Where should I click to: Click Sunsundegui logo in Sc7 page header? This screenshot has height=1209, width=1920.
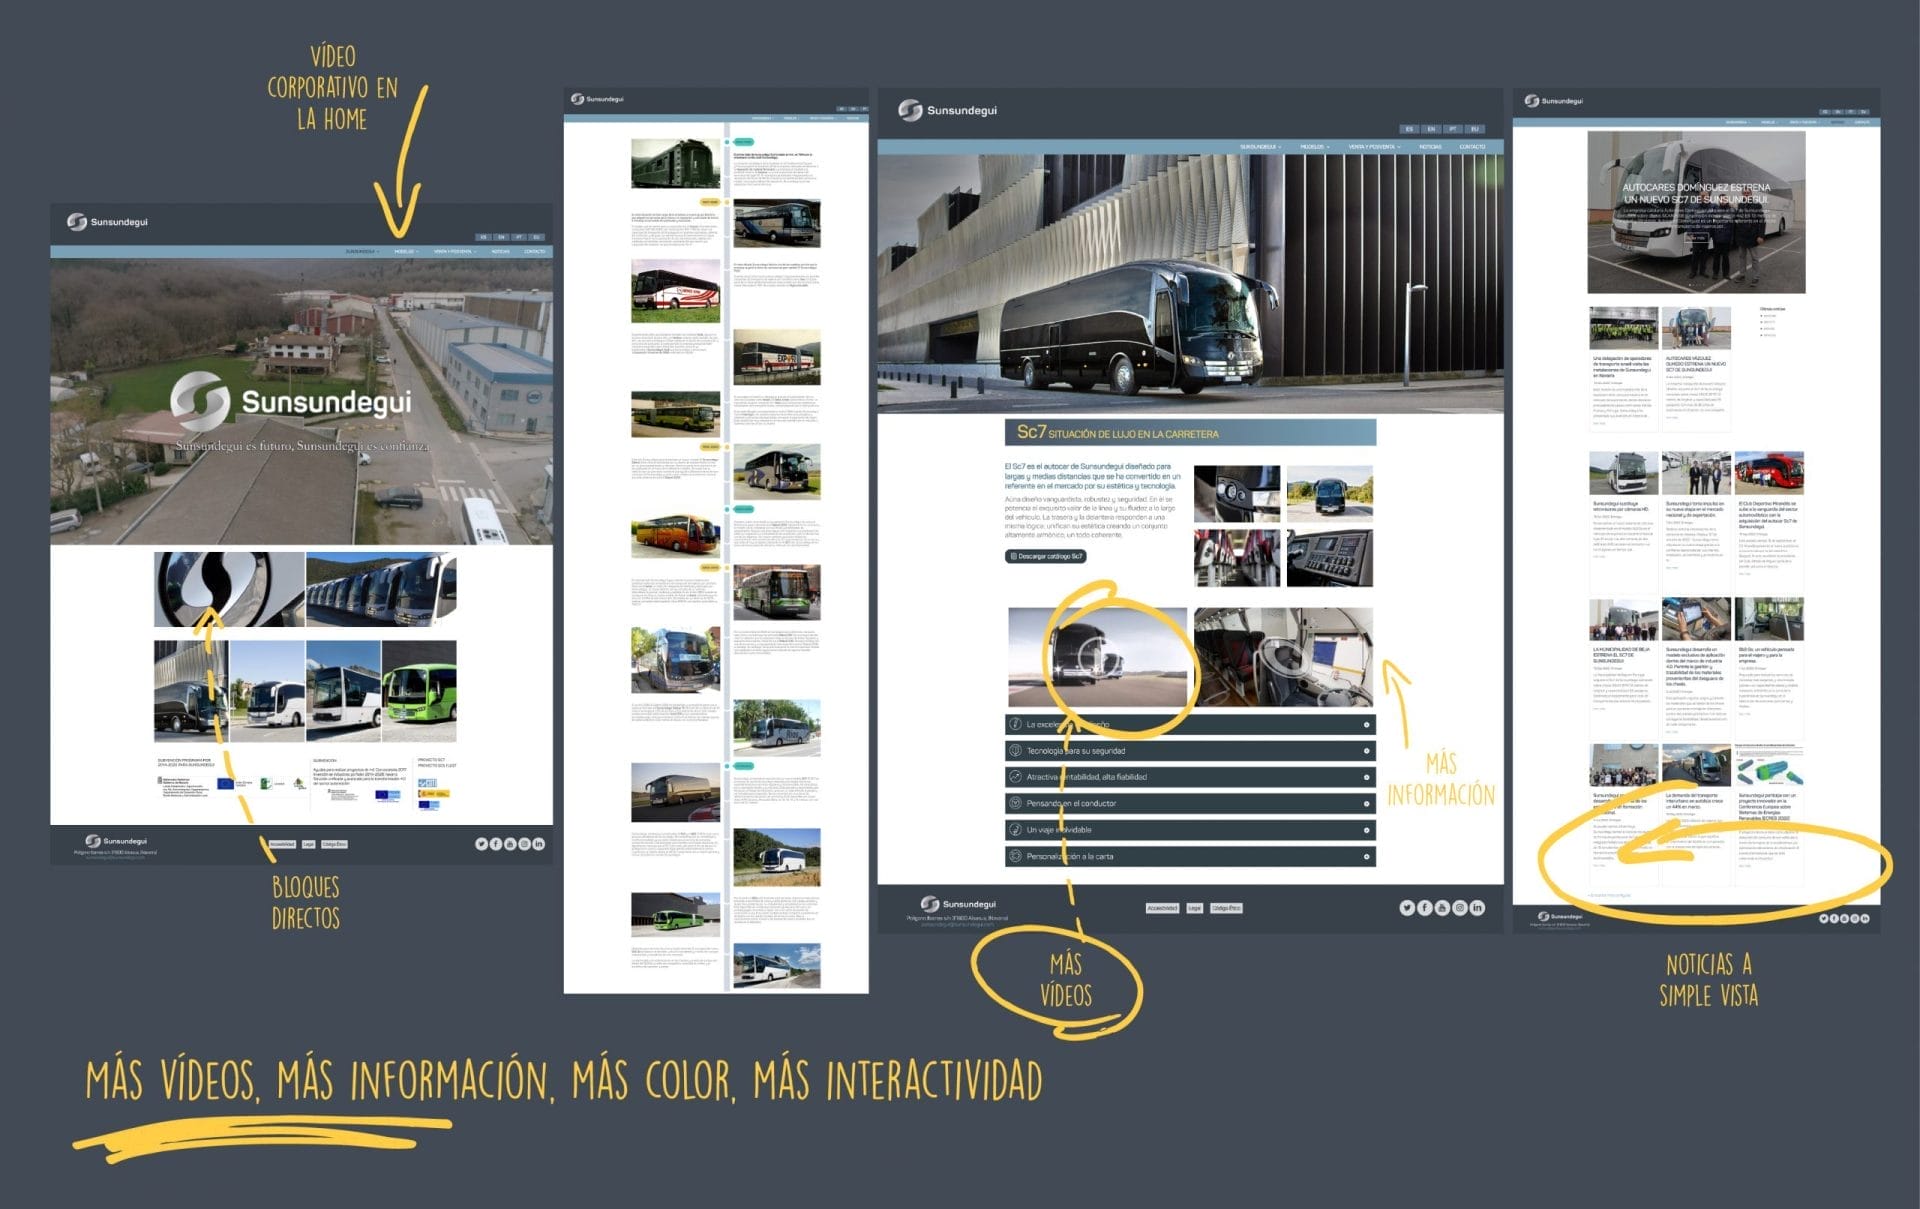point(947,110)
